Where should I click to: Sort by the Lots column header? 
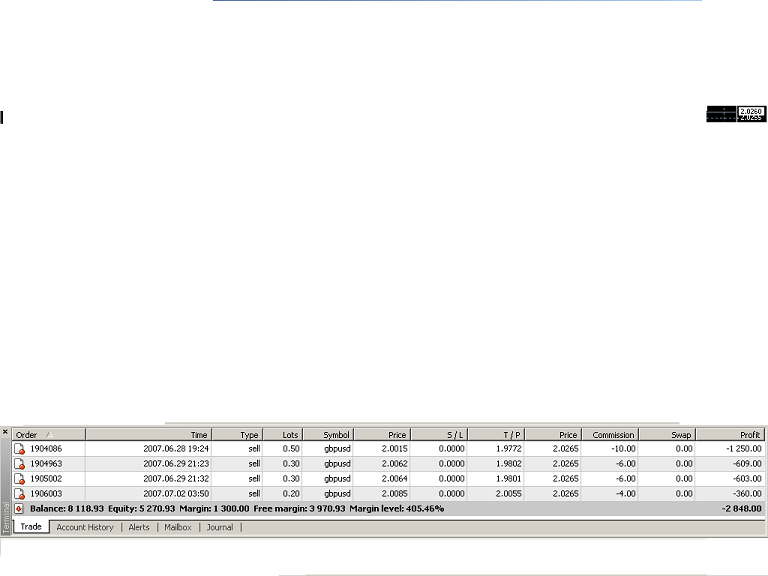[x=283, y=434]
